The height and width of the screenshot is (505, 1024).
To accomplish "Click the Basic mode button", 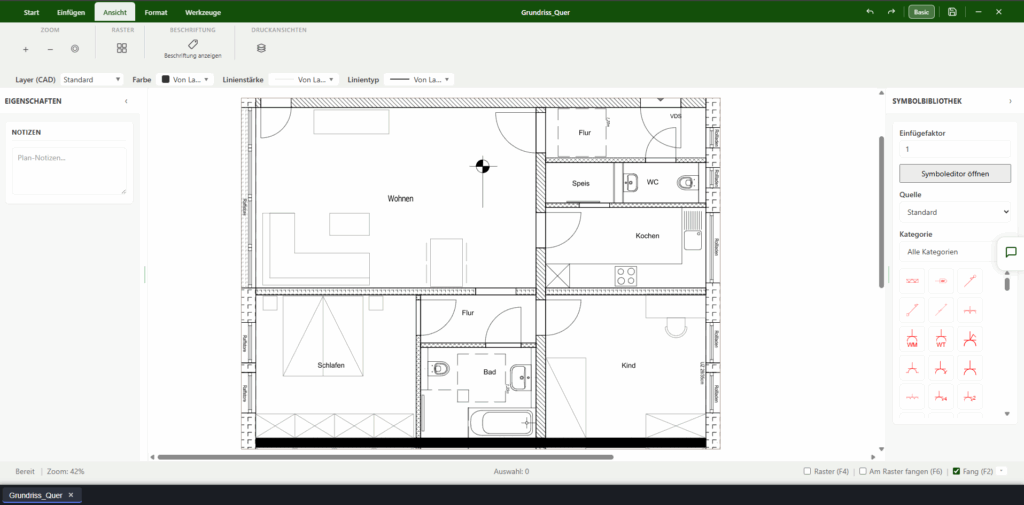I will pyautogui.click(x=921, y=12).
